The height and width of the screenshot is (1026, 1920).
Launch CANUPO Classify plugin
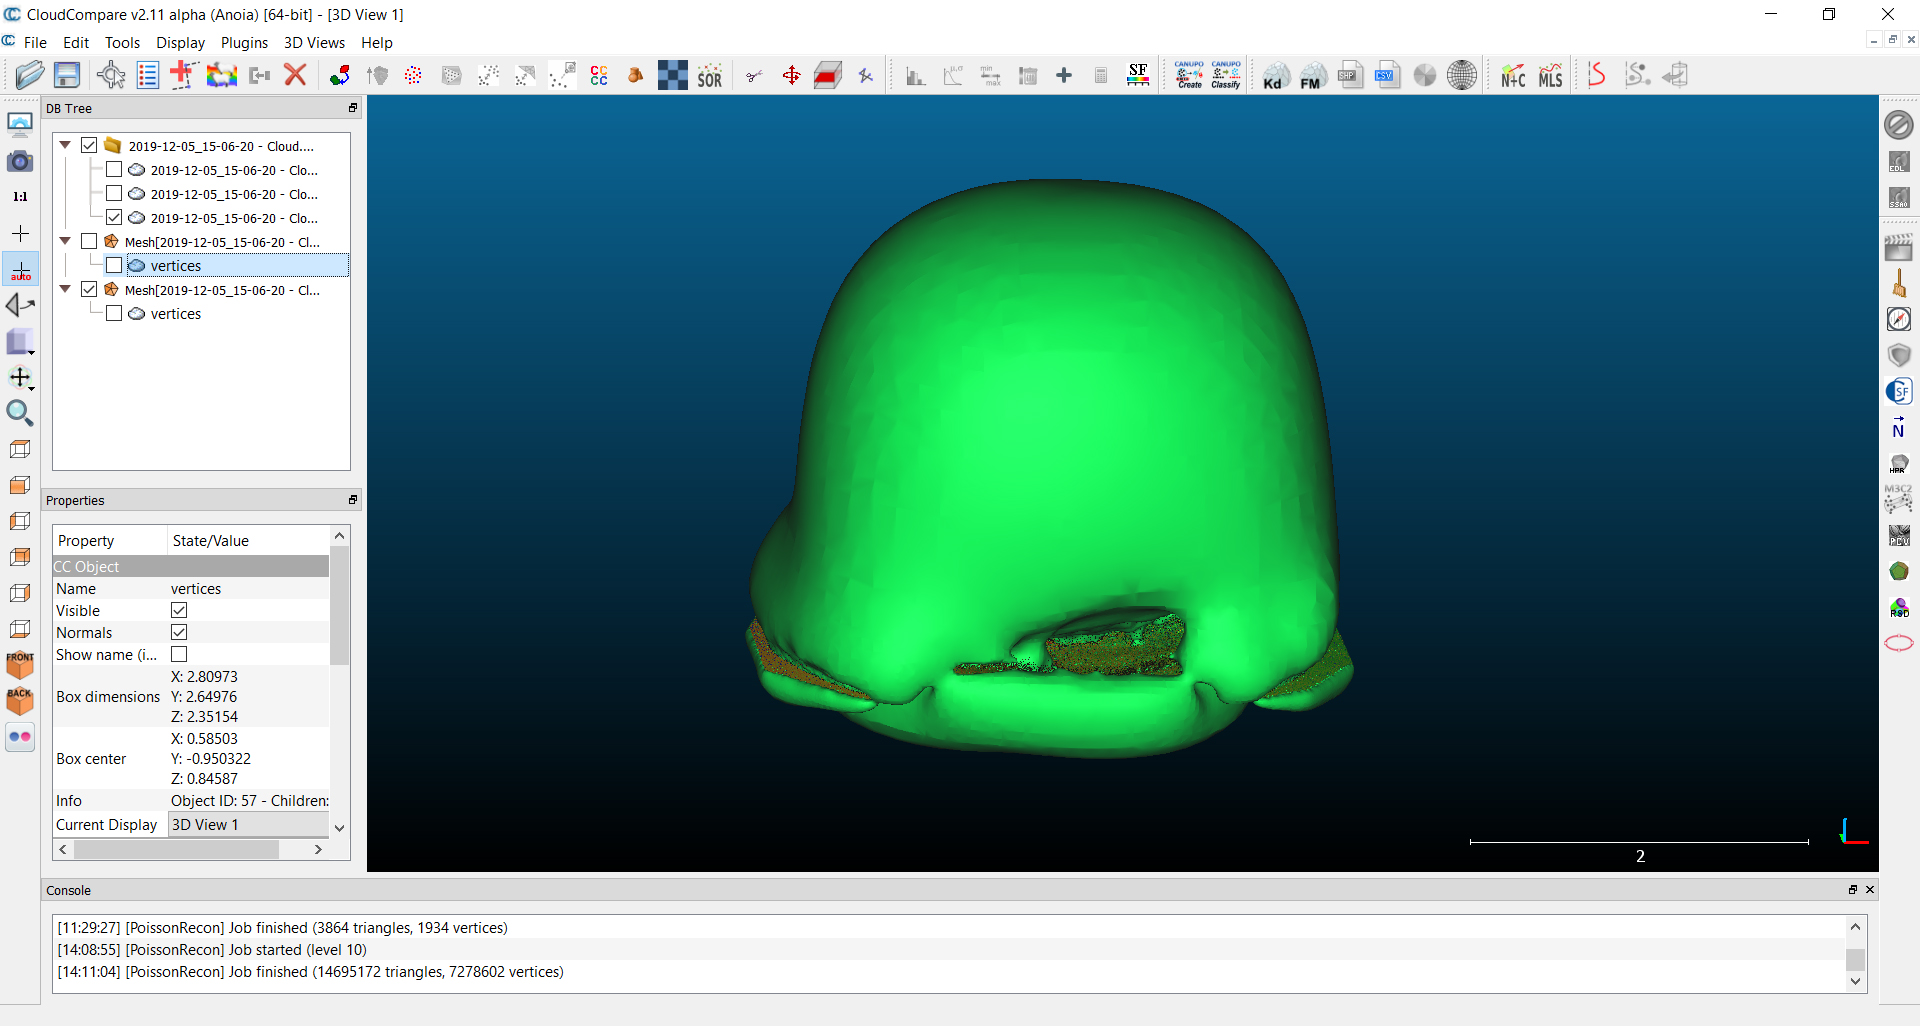(x=1226, y=75)
